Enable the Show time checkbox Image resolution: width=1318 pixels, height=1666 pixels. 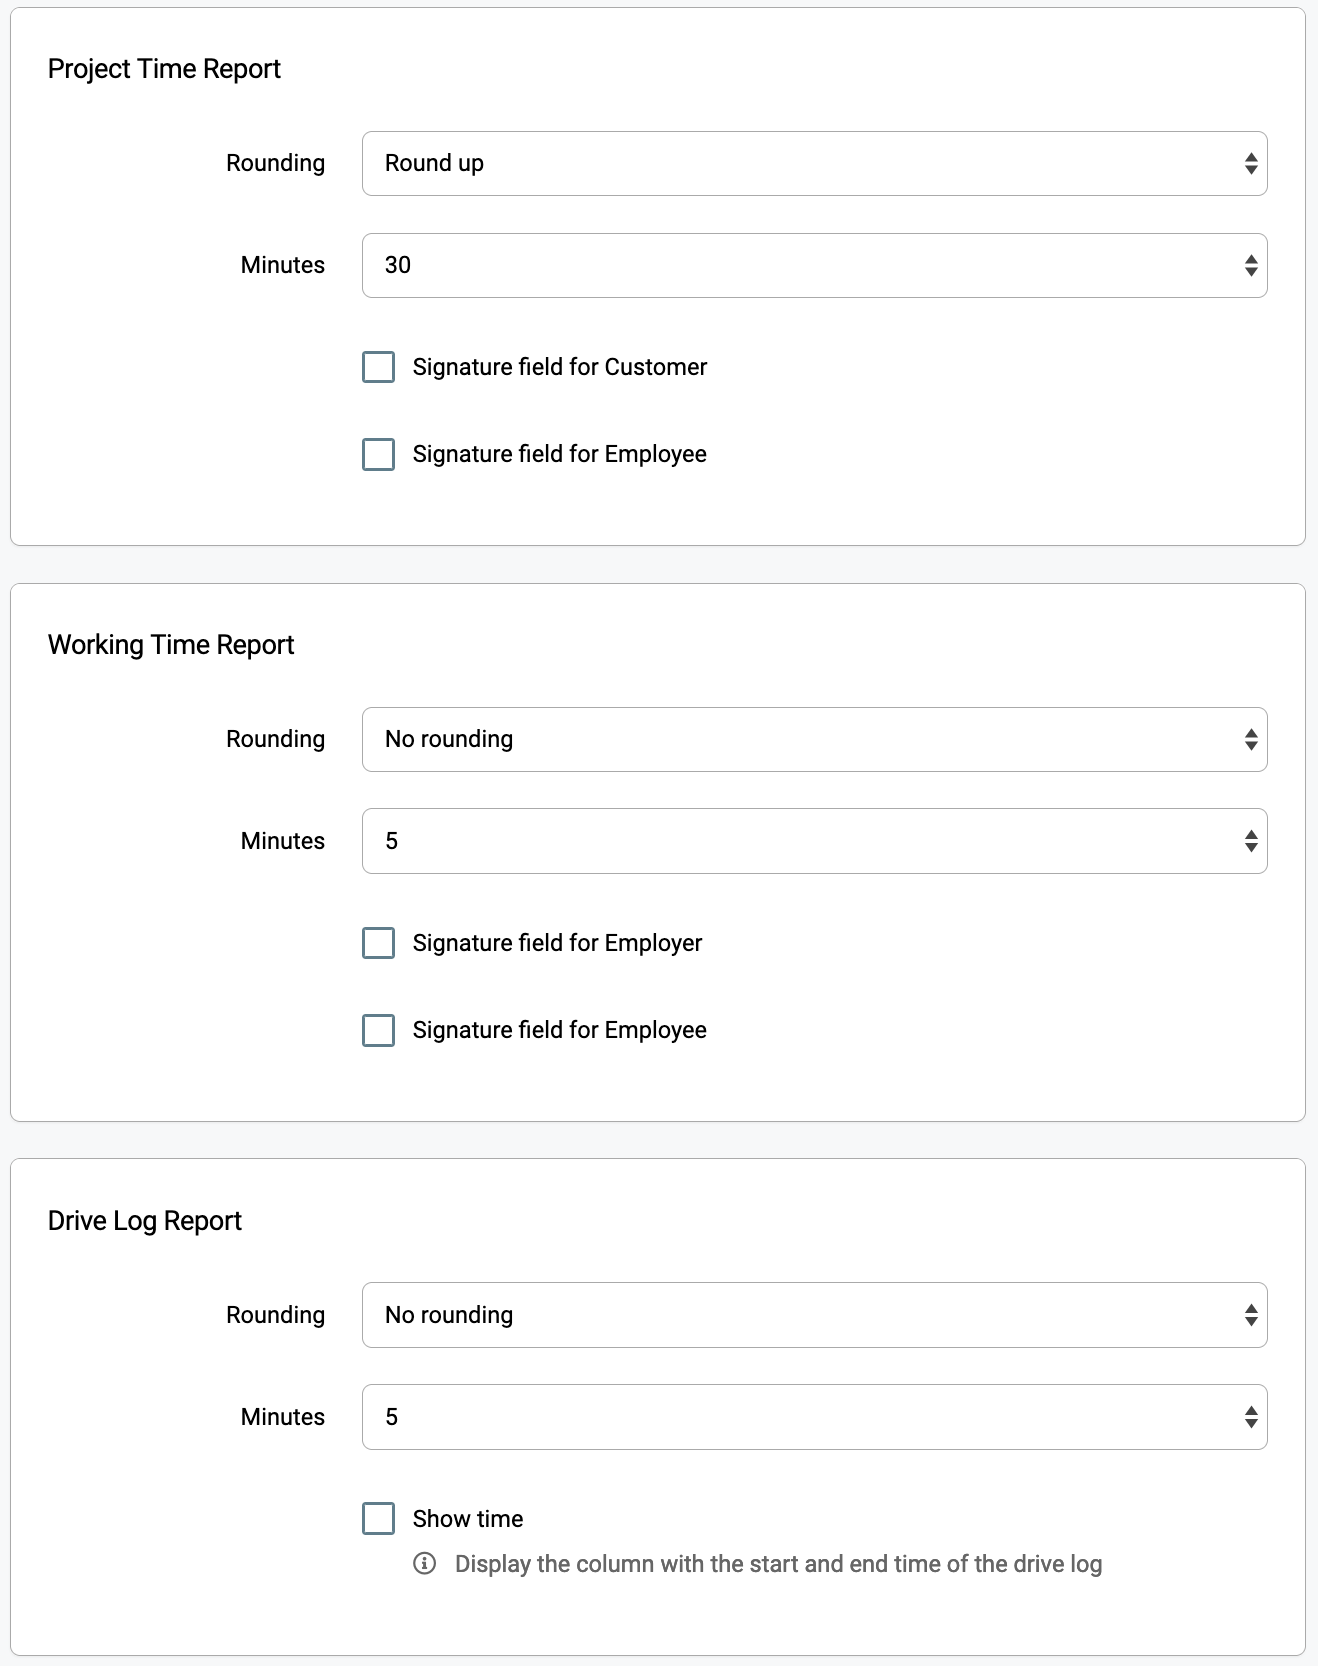point(378,1518)
